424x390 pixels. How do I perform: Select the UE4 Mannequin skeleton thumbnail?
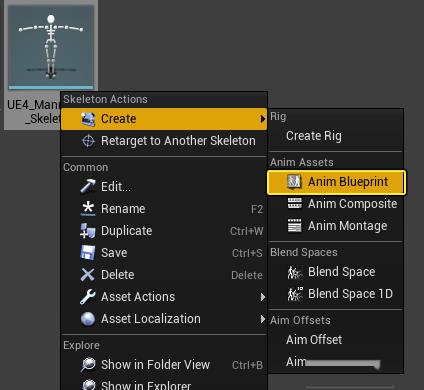pos(51,47)
